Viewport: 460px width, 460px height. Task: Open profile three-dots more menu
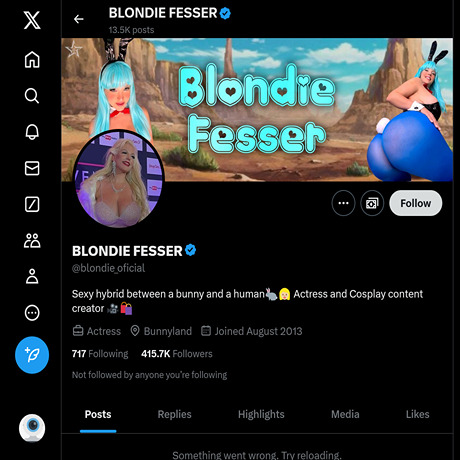click(x=343, y=203)
